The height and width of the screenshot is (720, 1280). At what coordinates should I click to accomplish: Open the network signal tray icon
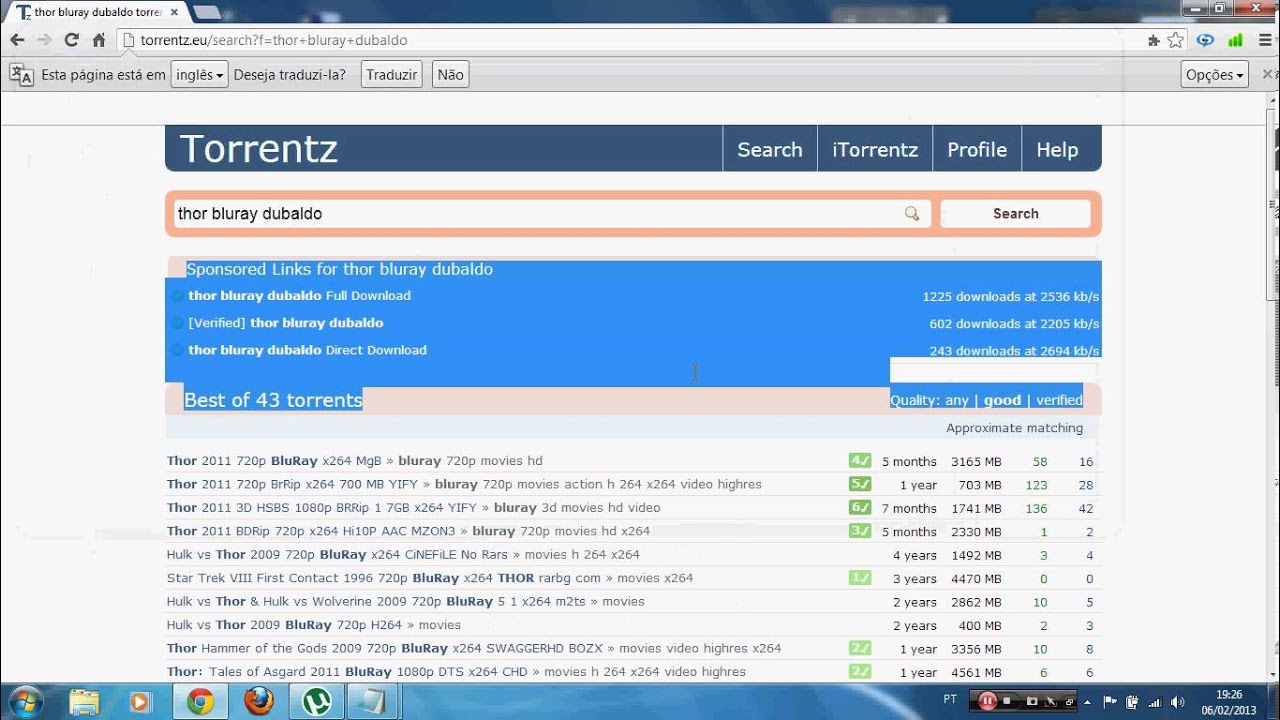(x=1155, y=701)
